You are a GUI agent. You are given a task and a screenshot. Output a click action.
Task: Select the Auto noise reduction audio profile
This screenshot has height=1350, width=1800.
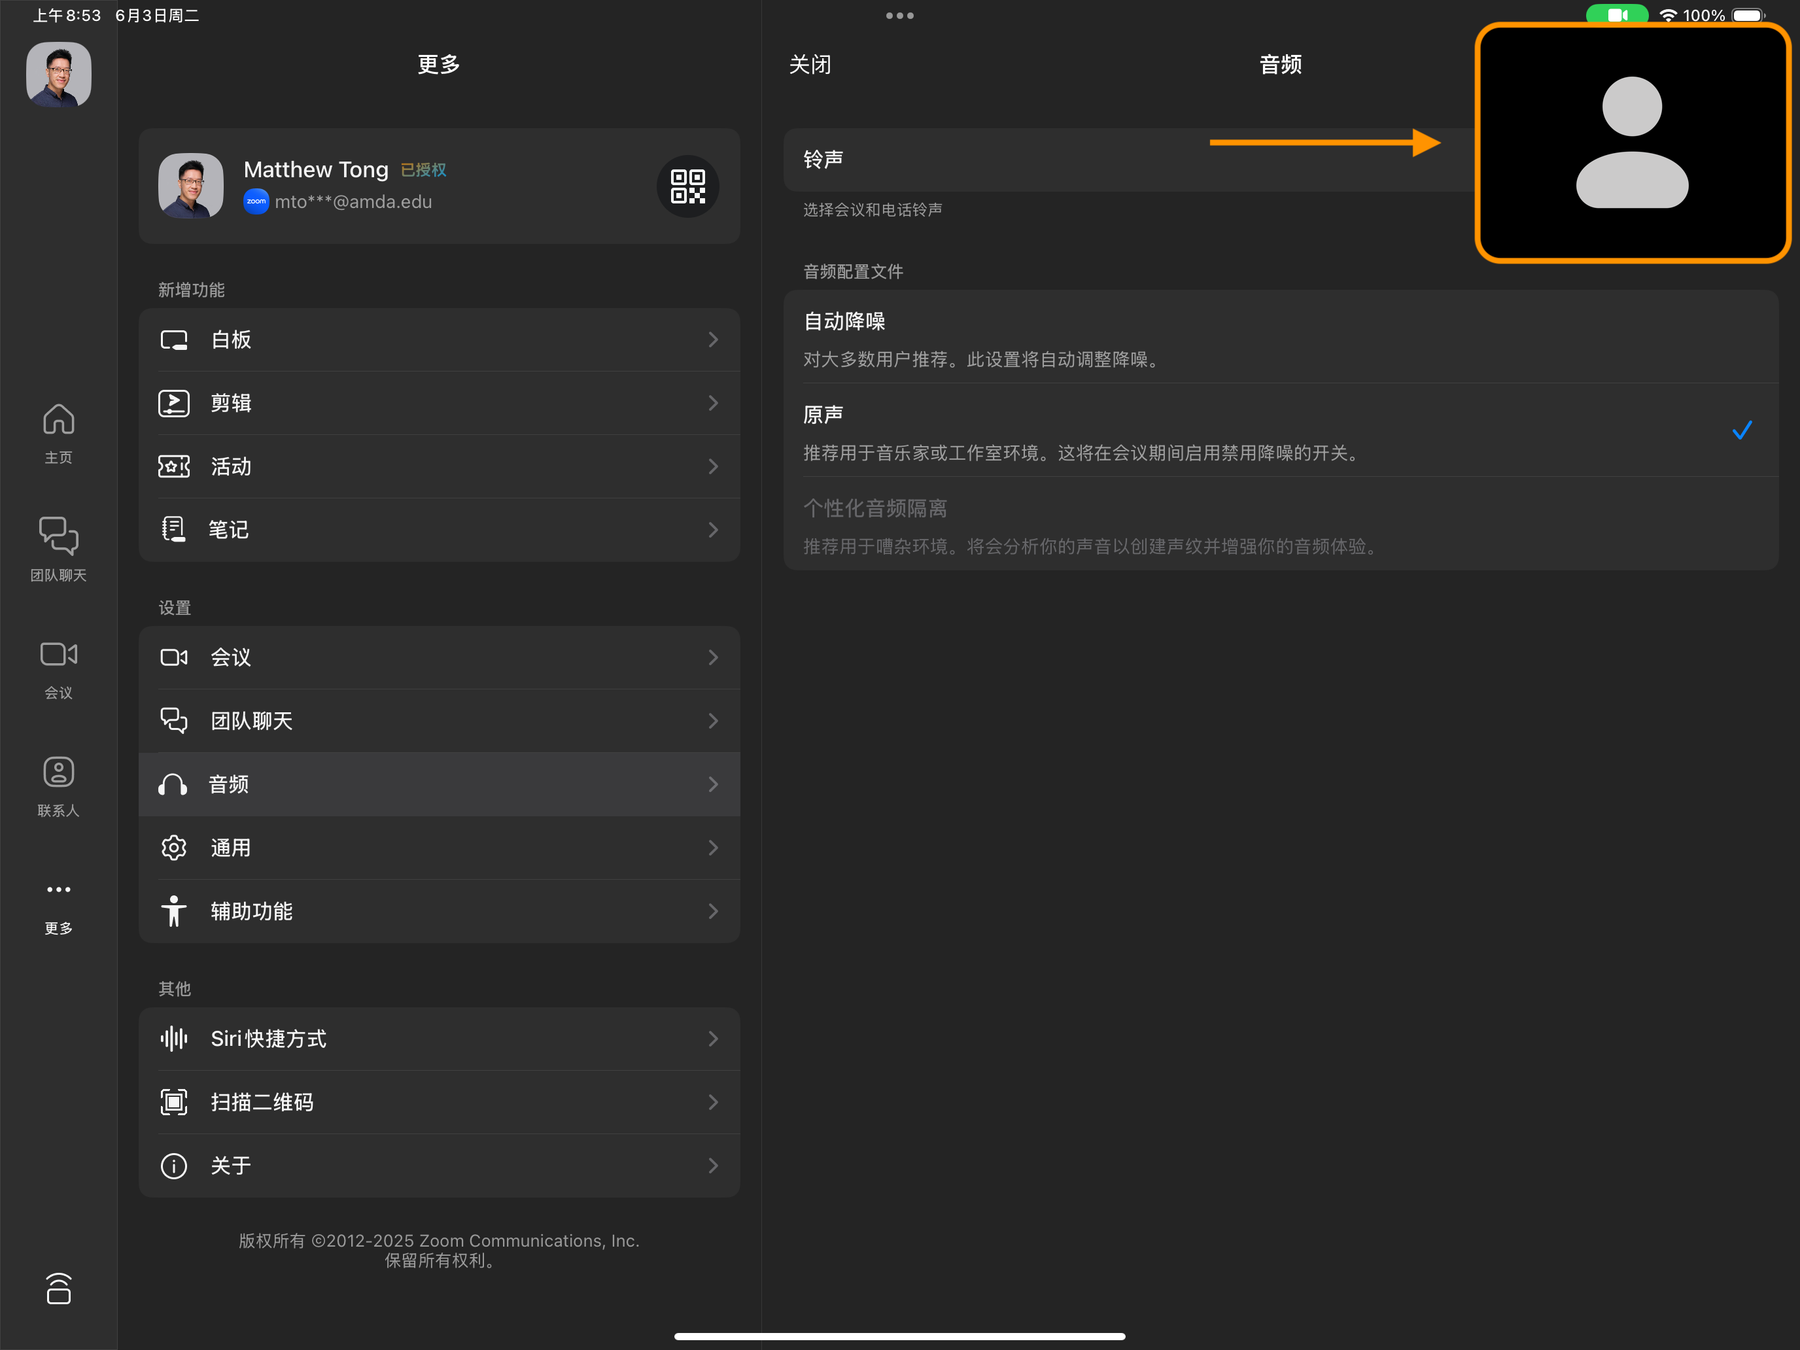coord(1280,338)
